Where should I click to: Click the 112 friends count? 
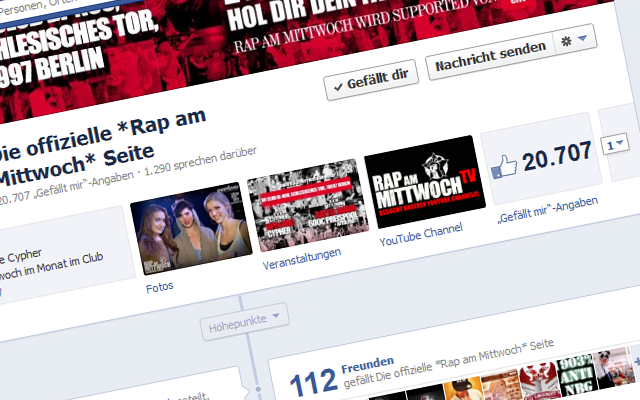point(313,382)
